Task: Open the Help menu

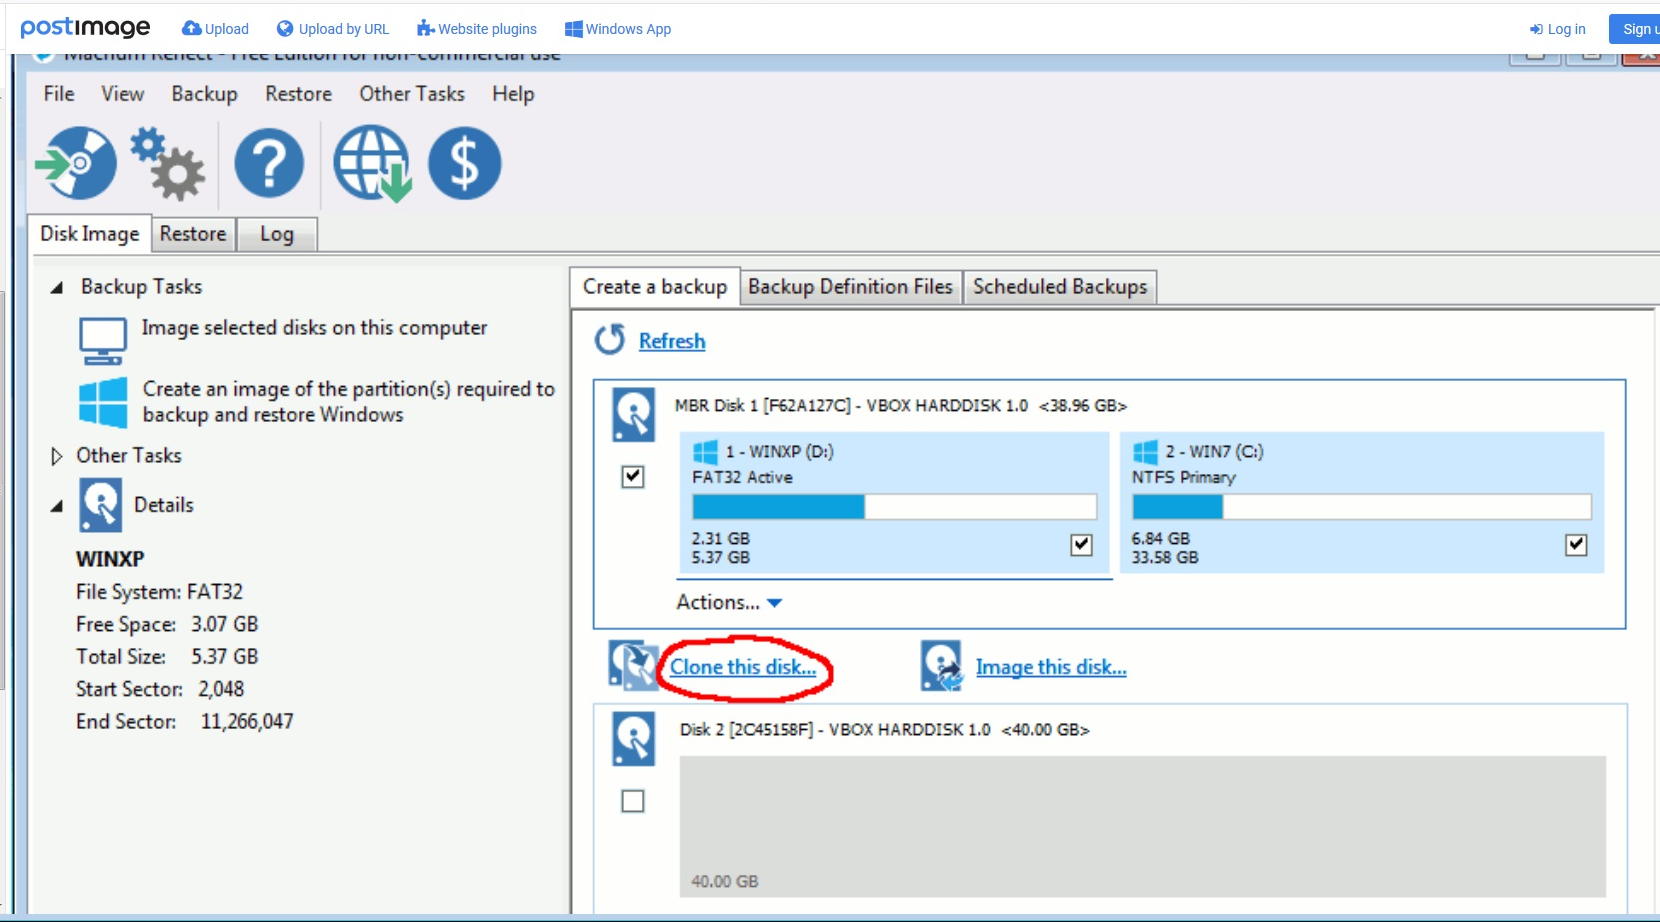Action: point(513,94)
